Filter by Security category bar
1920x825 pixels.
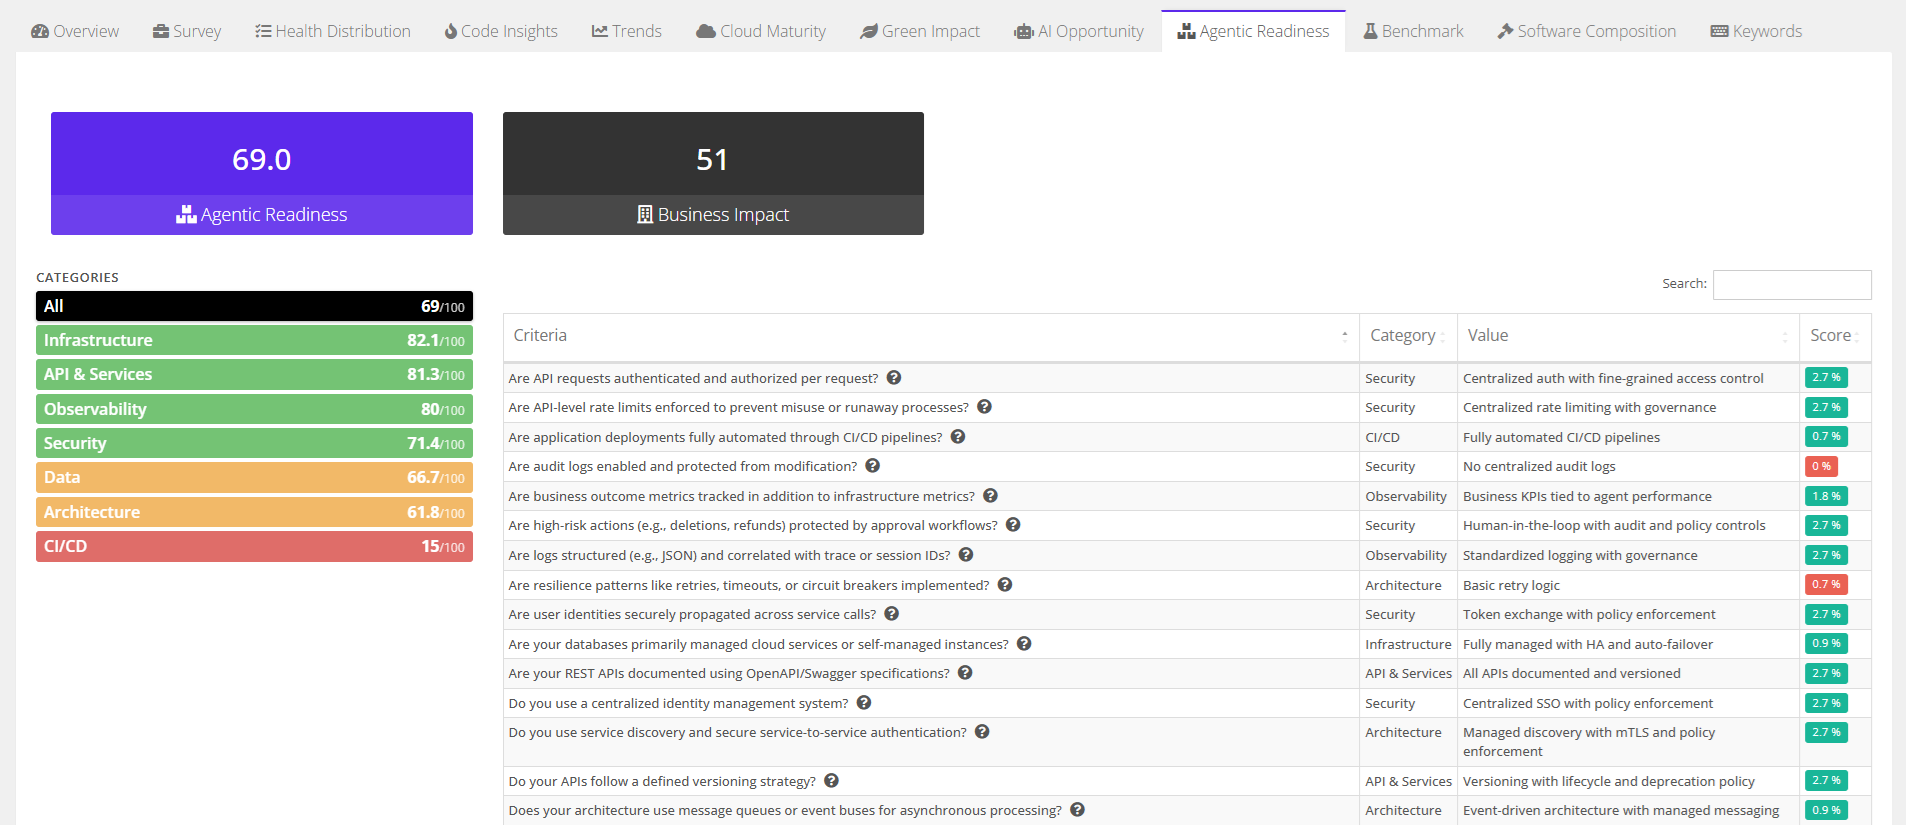254,443
